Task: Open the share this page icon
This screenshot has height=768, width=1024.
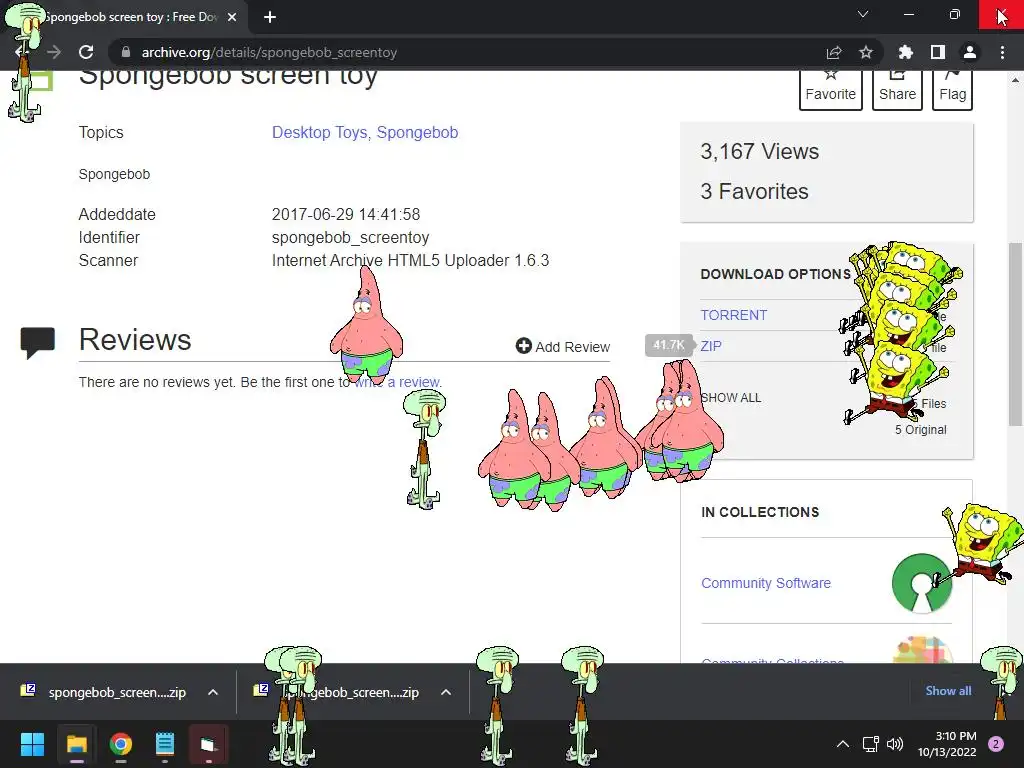Action: pos(834,52)
